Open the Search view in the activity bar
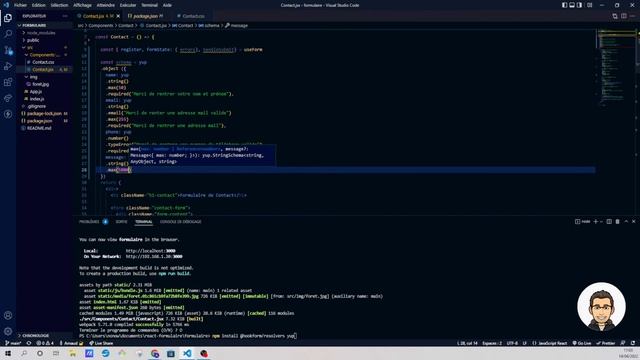The image size is (640, 360). (x=8, y=34)
